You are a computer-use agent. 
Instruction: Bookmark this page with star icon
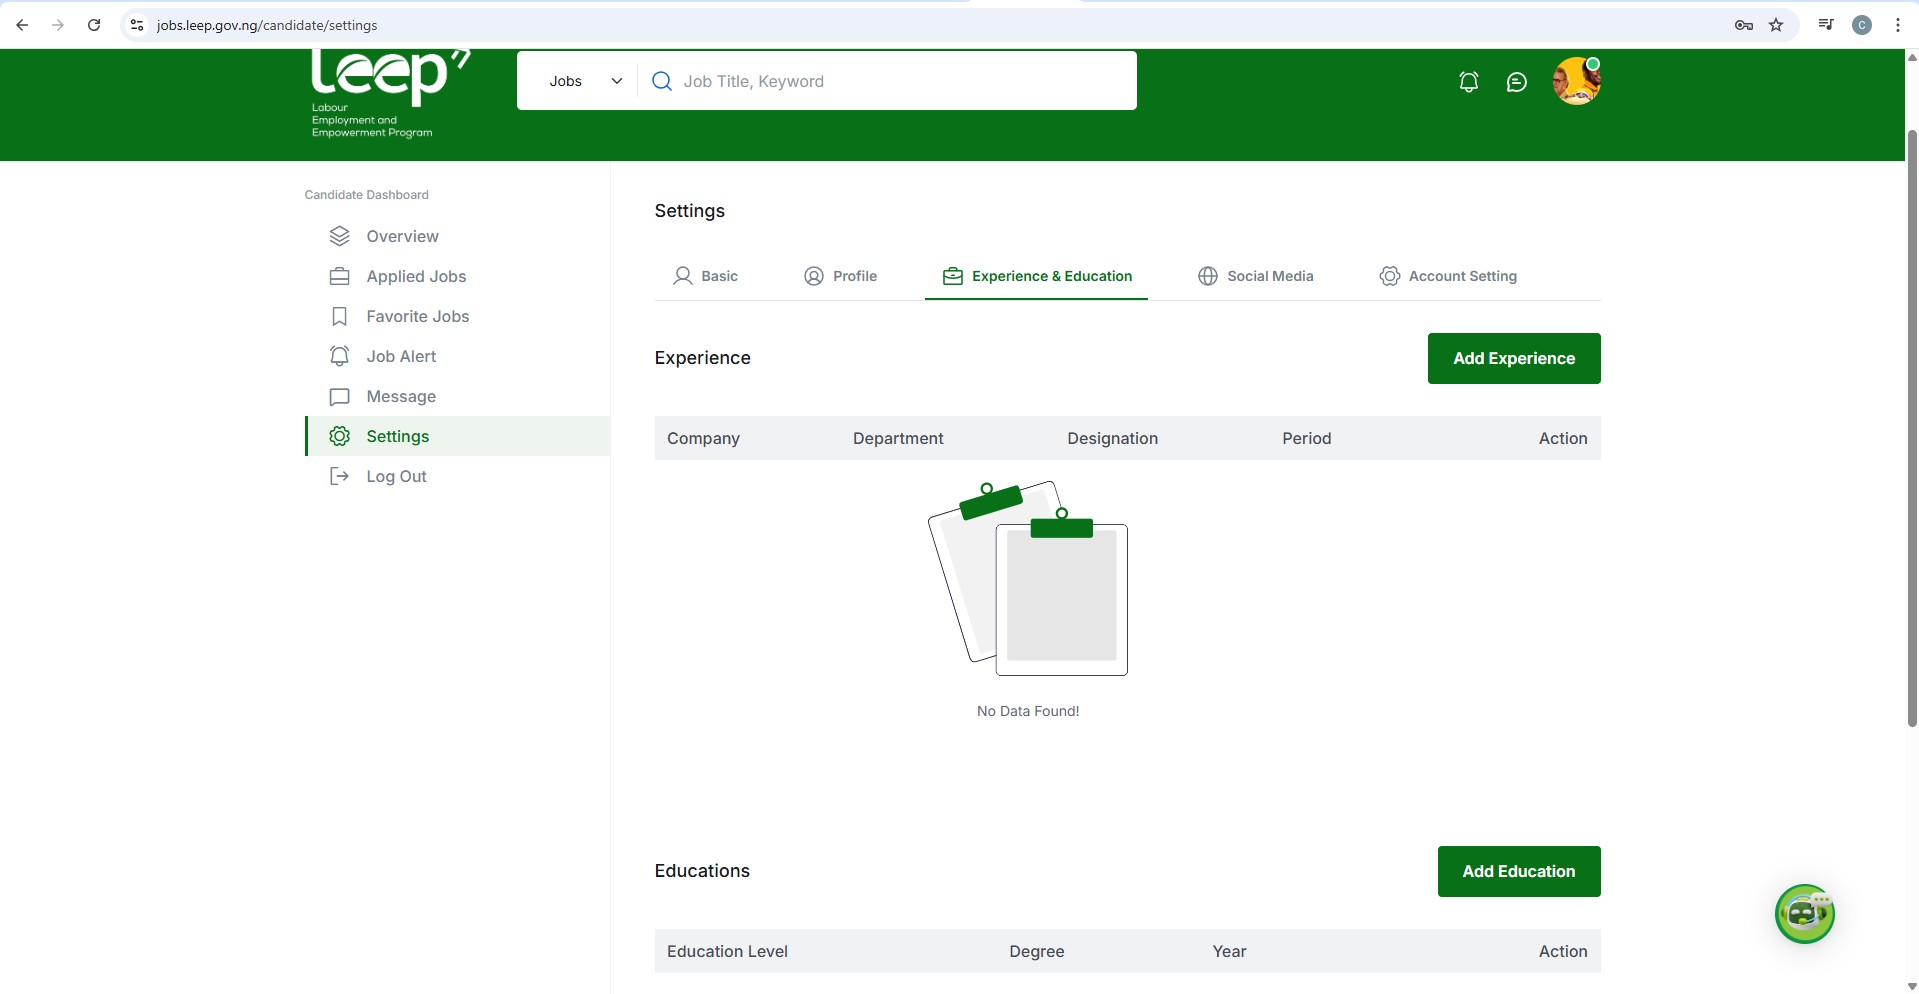[1776, 25]
